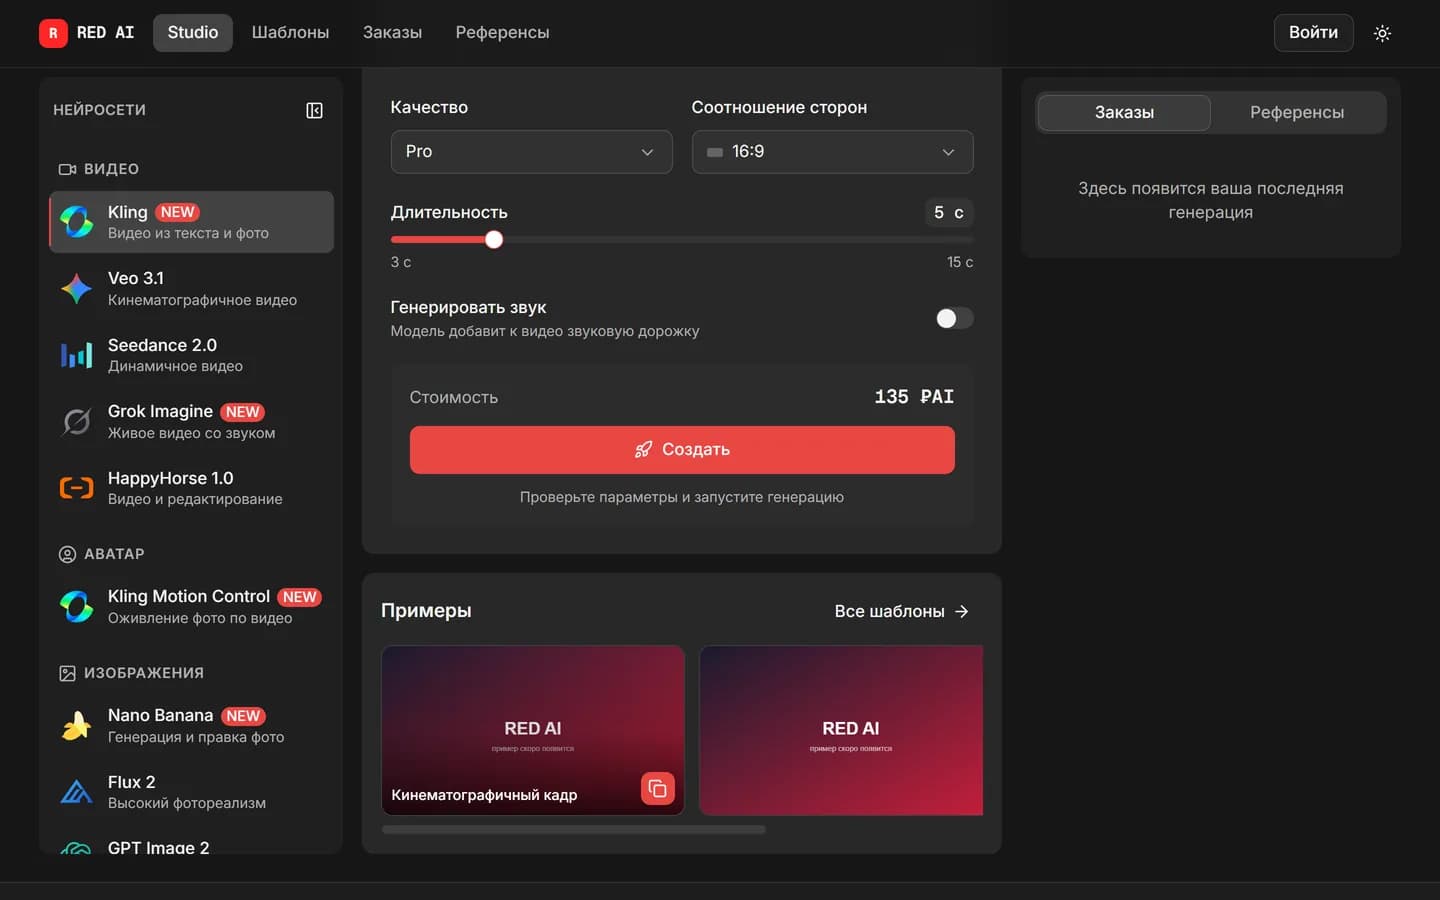Go to the Заказы header tab
This screenshot has height=900, width=1440.
point(392,33)
